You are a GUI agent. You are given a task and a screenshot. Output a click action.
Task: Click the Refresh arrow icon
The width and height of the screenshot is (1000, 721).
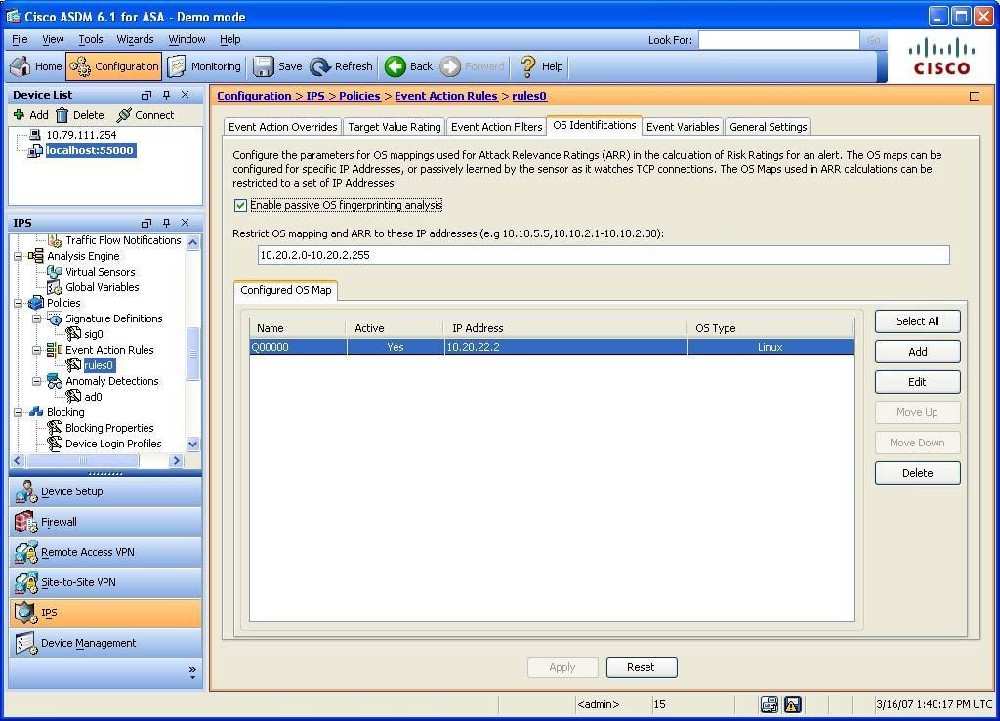320,66
